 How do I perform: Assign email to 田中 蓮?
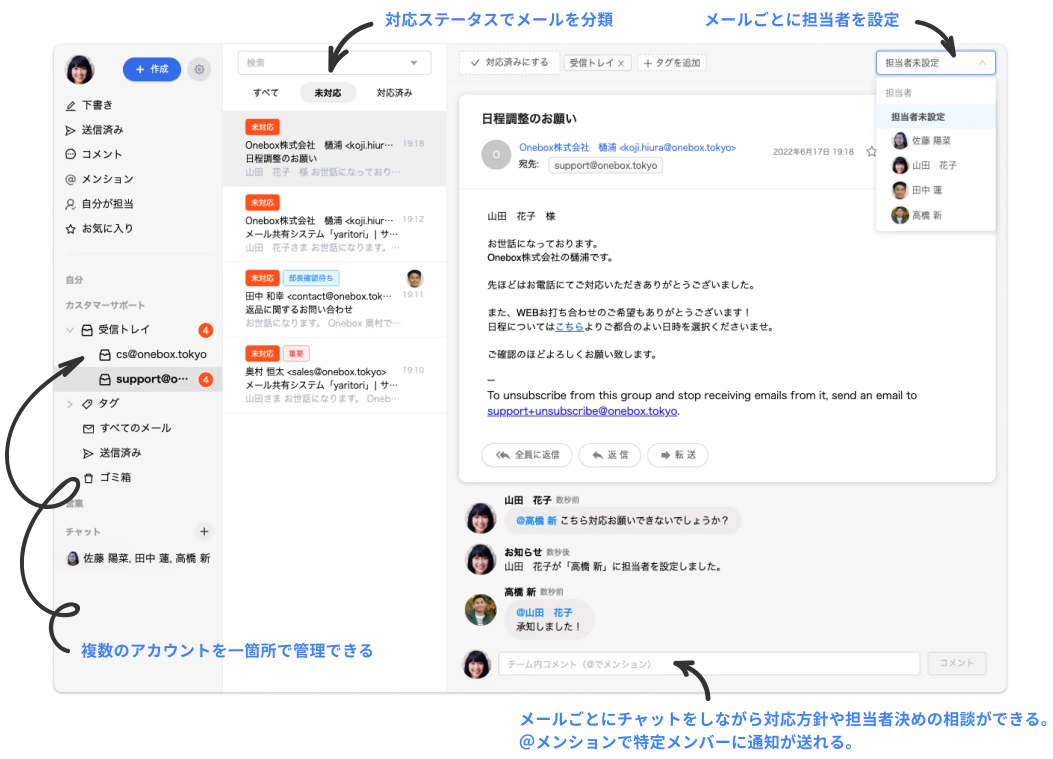(x=935, y=190)
